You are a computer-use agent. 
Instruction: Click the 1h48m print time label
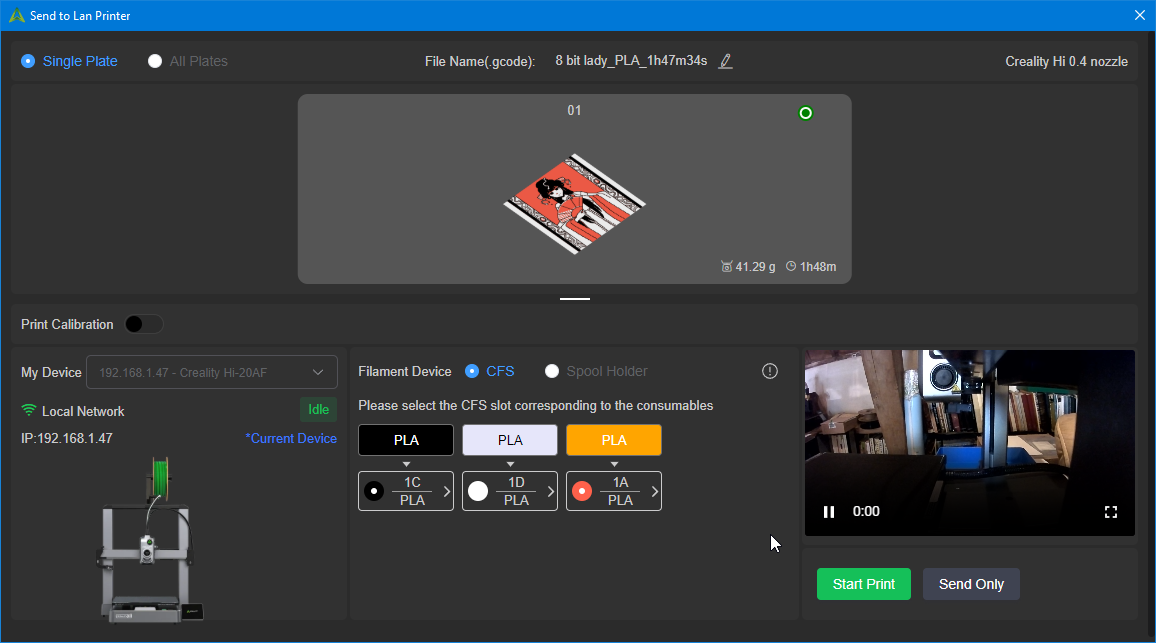pyautogui.click(x=811, y=267)
